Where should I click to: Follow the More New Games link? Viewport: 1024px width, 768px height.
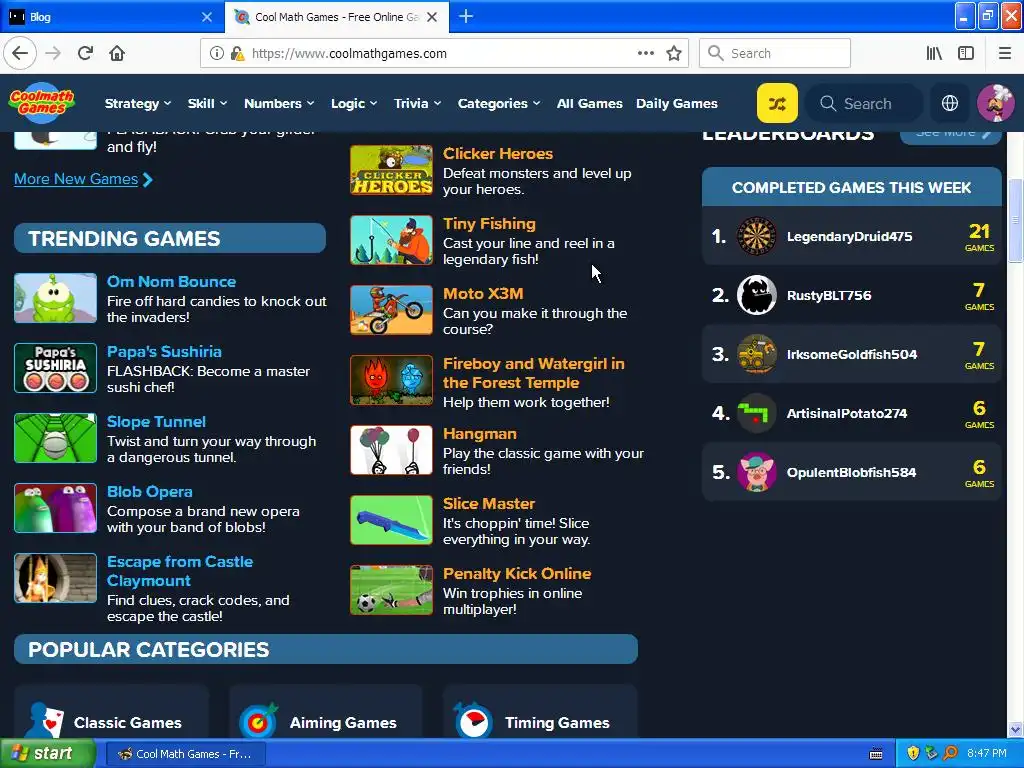pyautogui.click(x=83, y=179)
